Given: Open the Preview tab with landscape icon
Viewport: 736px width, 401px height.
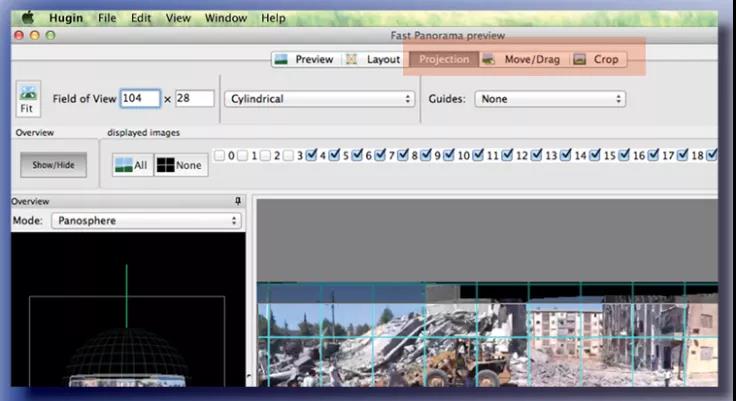Looking at the screenshot, I should 304,59.
